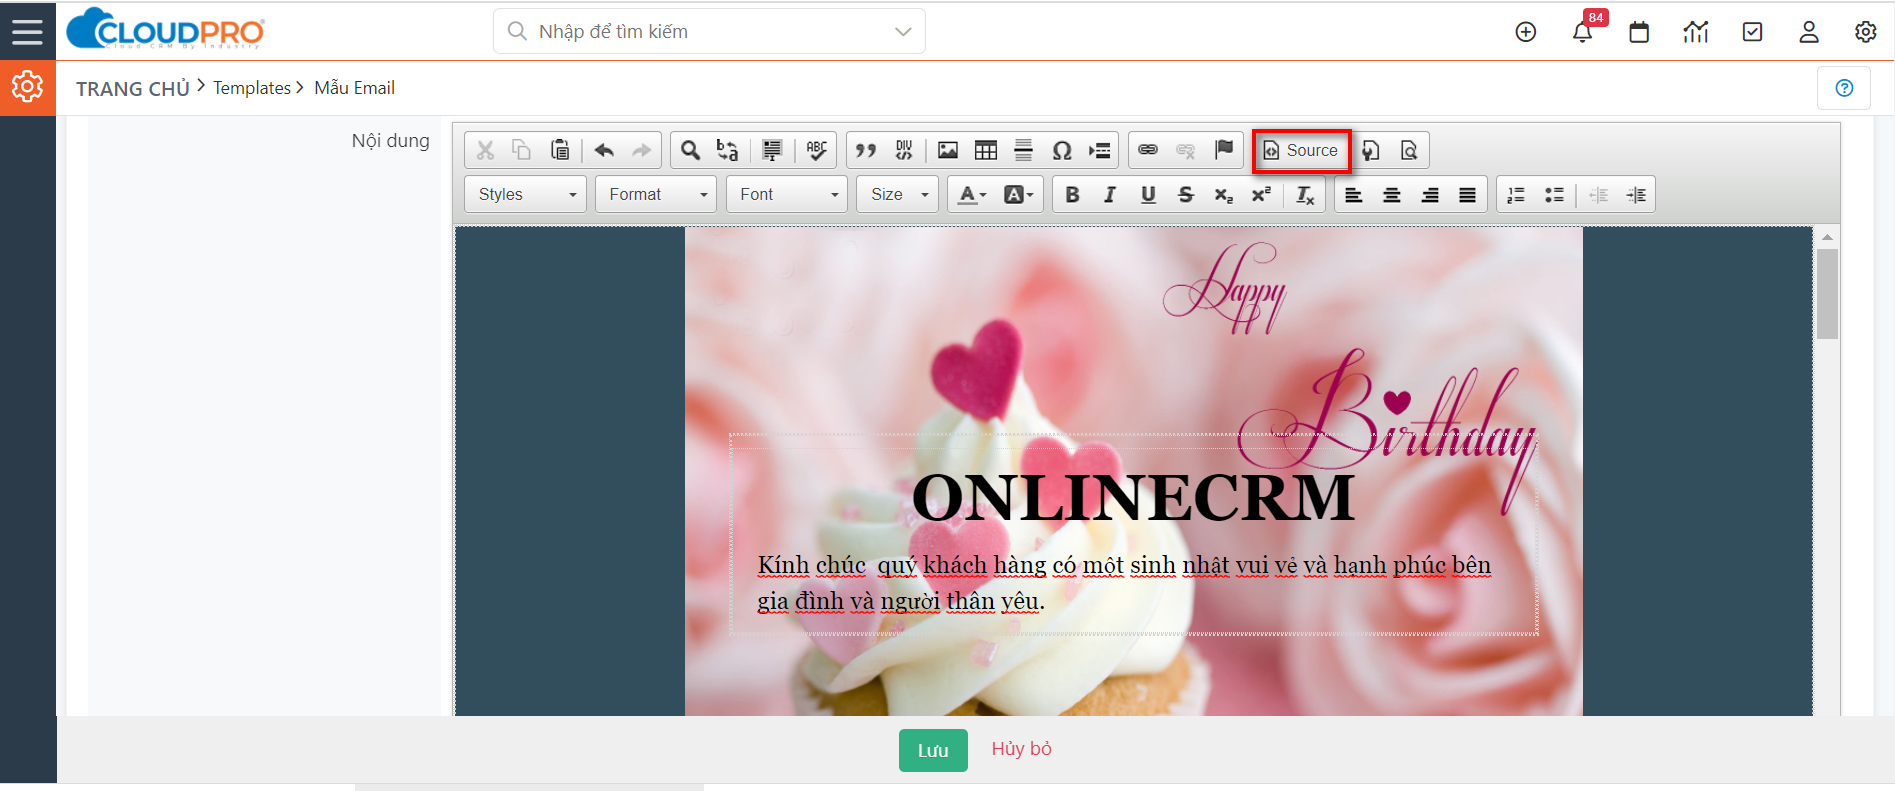Click the Hủy bỏ cancel link
The width and height of the screenshot is (1895, 791).
pos(1021,749)
